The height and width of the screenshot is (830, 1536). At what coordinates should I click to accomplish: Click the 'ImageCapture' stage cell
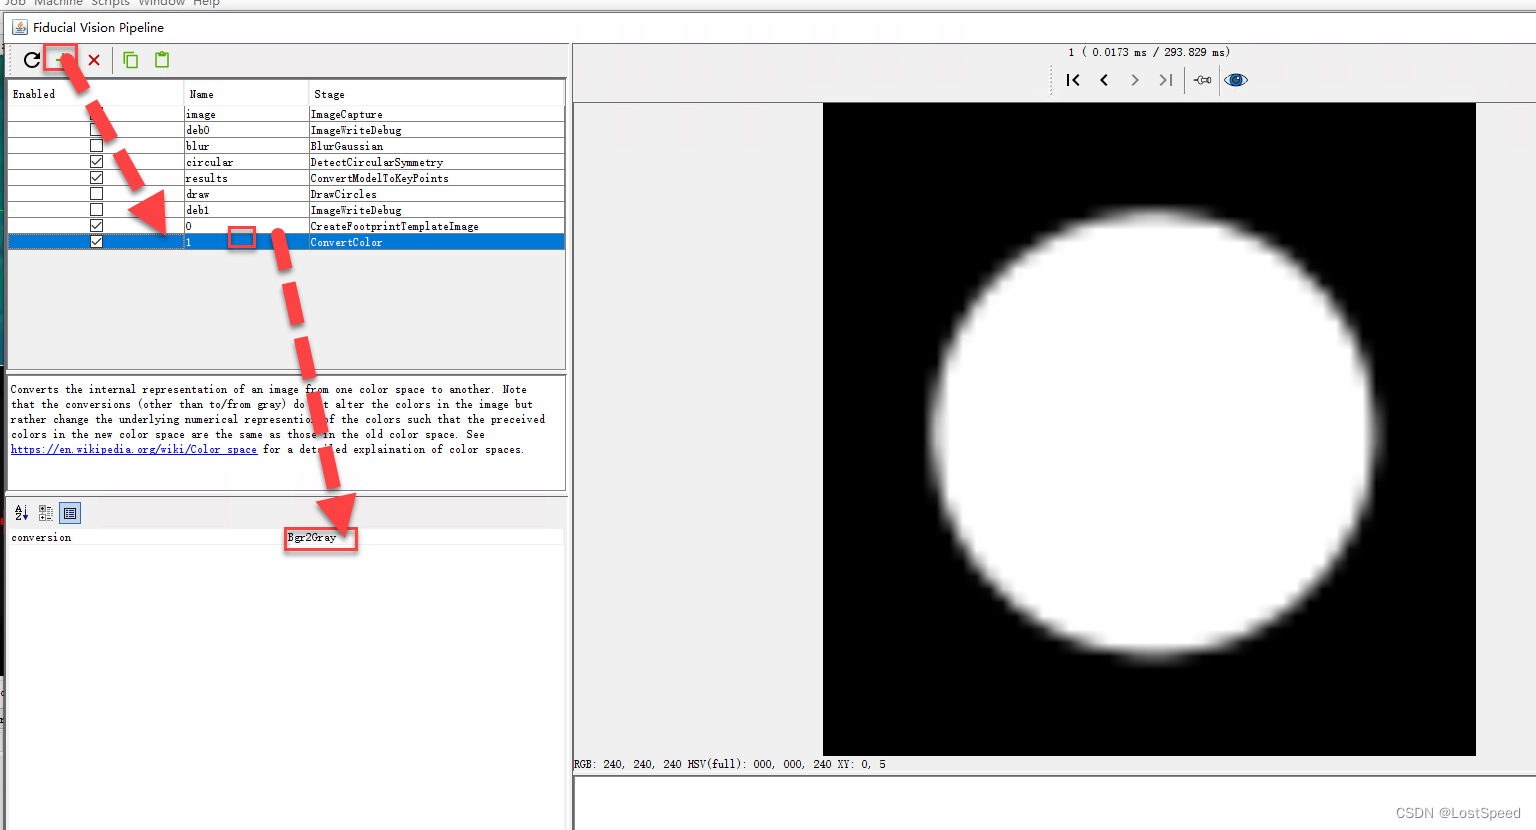point(437,114)
